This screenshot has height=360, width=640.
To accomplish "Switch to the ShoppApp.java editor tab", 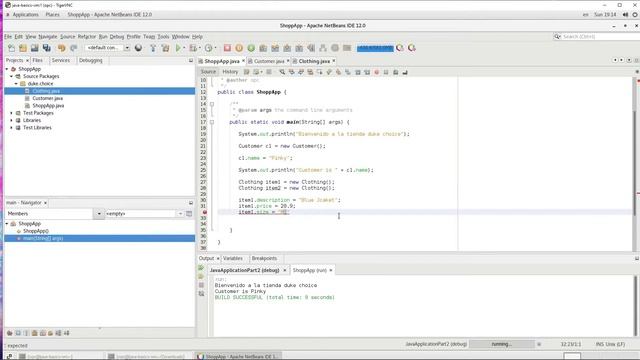I will point(222,61).
